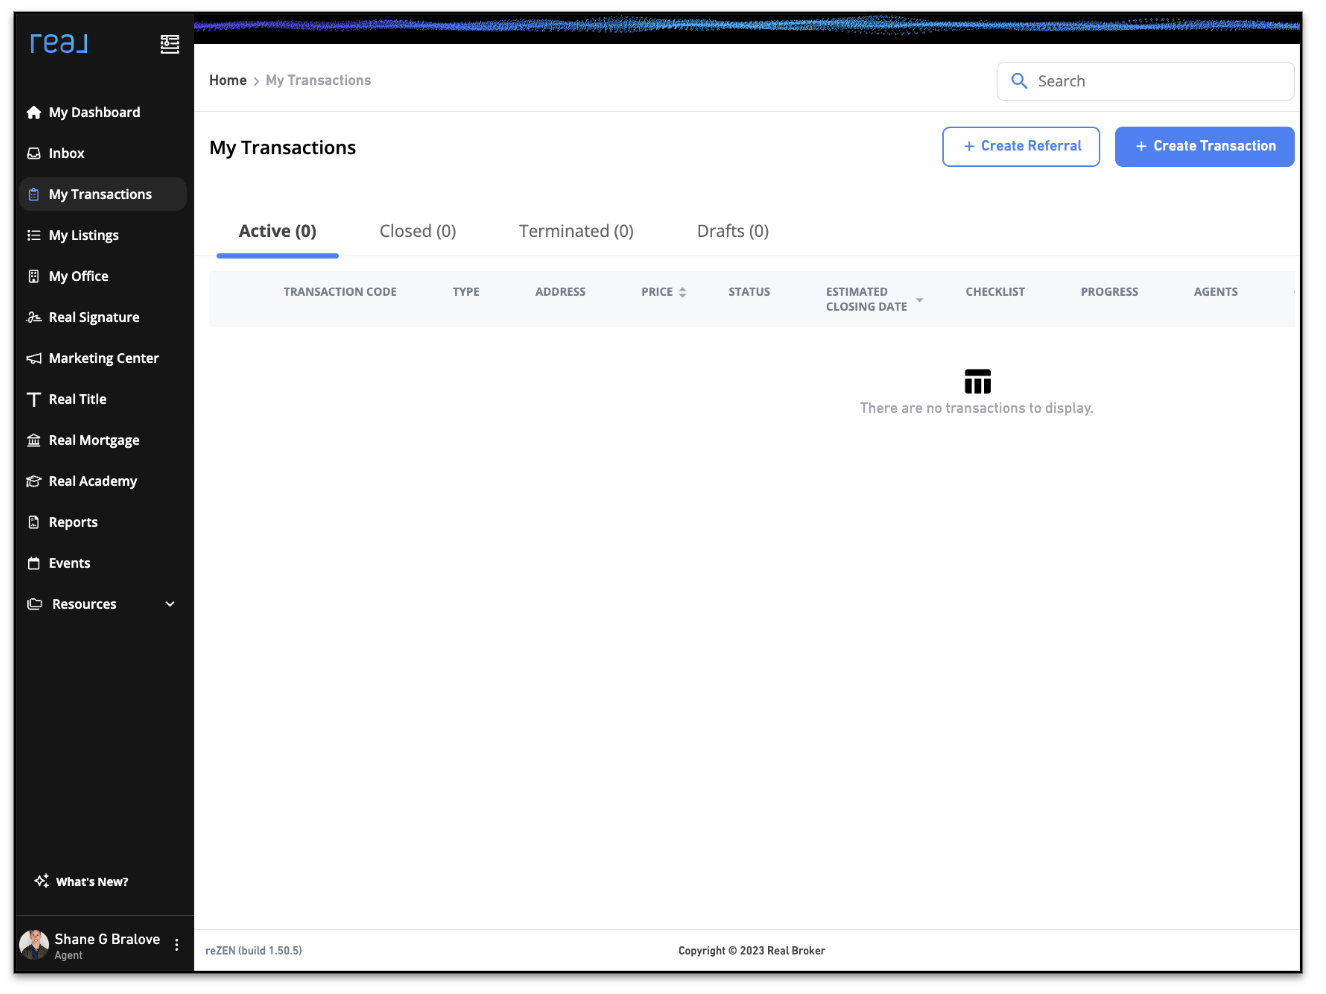This screenshot has width=1326, height=994.
Task: Click the Agents column header
Action: (x=1216, y=293)
